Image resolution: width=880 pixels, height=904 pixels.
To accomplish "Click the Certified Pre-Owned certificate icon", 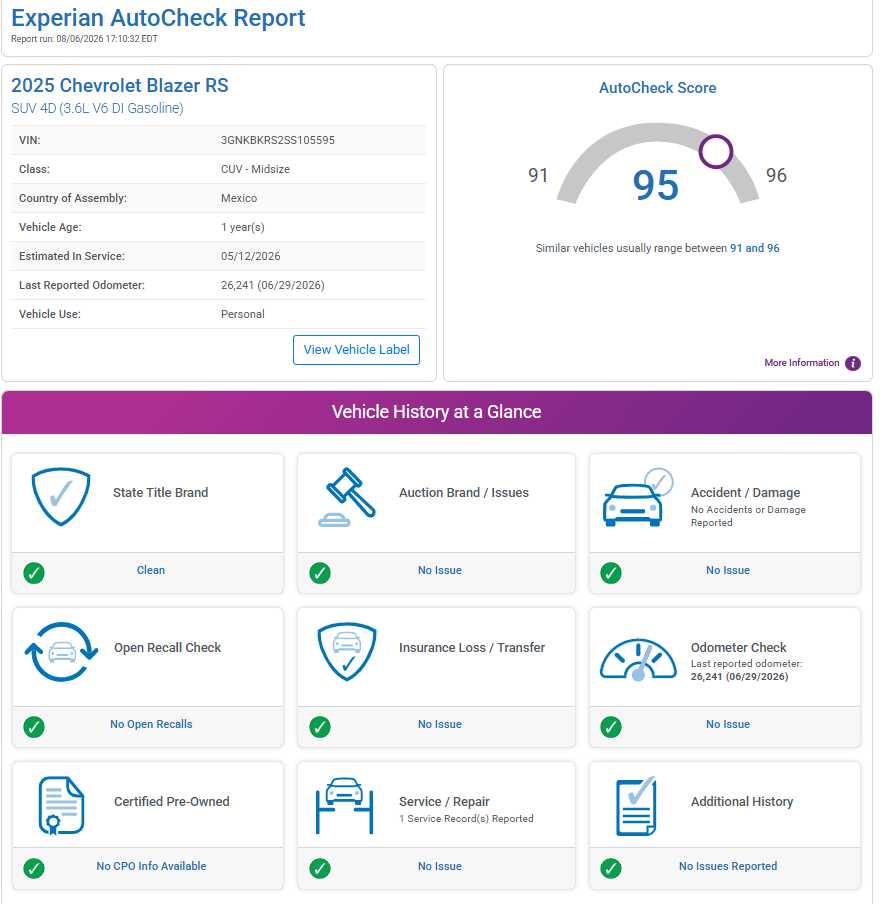I will (x=61, y=806).
